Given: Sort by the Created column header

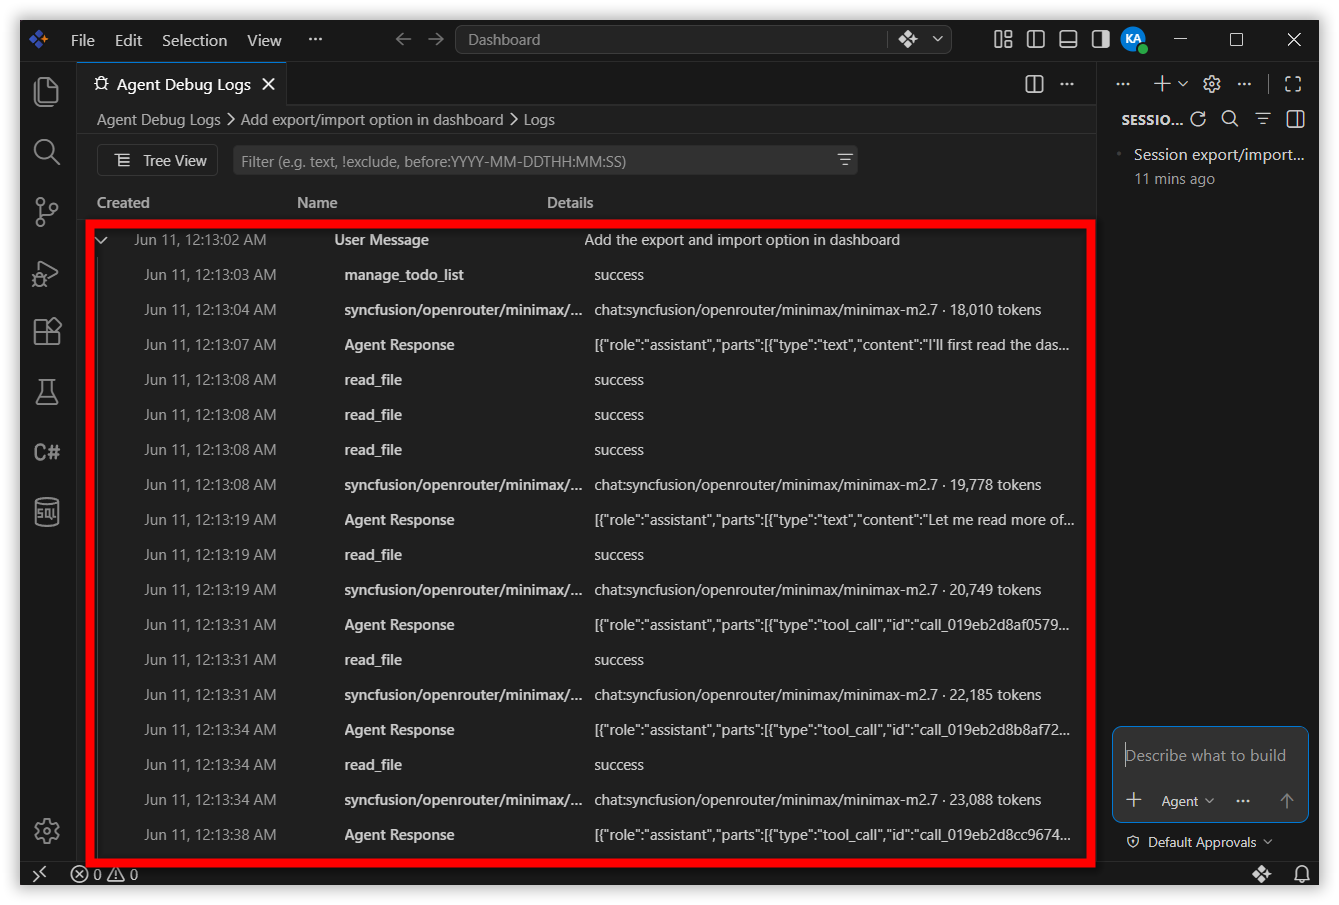Looking at the screenshot, I should pyautogui.click(x=123, y=202).
